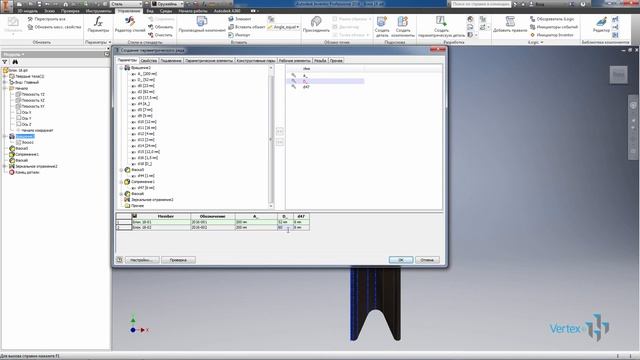
Task: Click Инициаторы событий in ribbon
Action: [553, 27]
